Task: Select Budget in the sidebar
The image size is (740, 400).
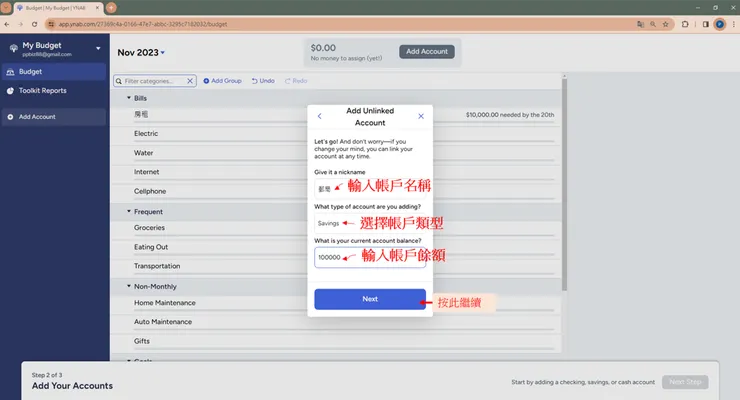Action: point(53,72)
